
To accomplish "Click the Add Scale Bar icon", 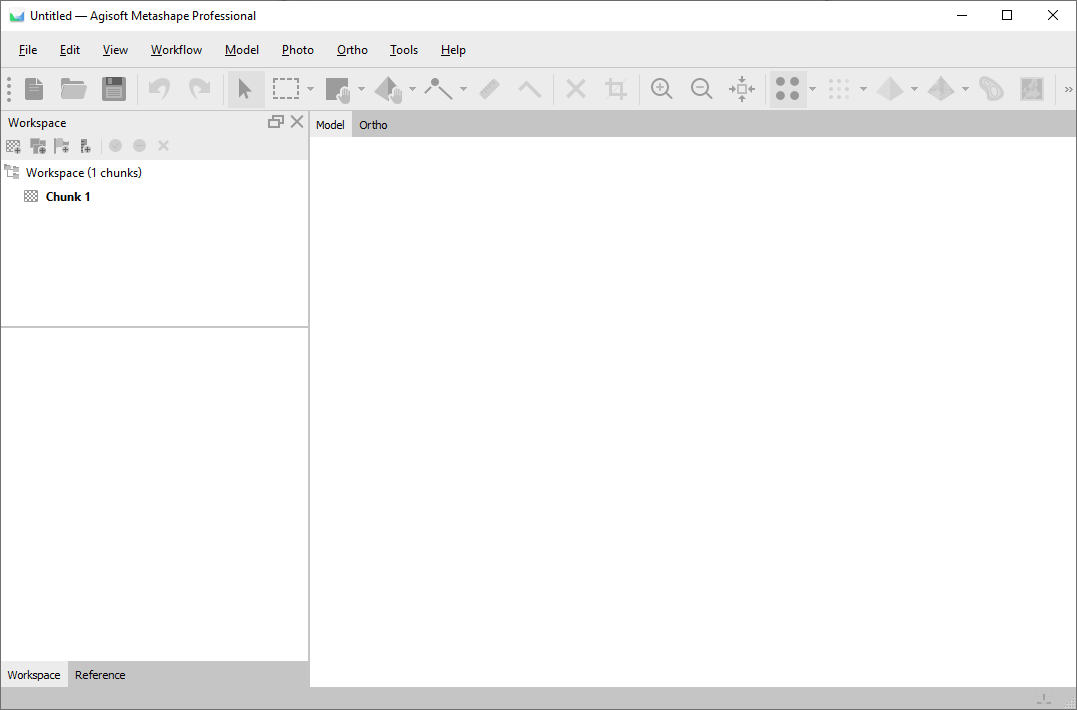I will point(86,146).
